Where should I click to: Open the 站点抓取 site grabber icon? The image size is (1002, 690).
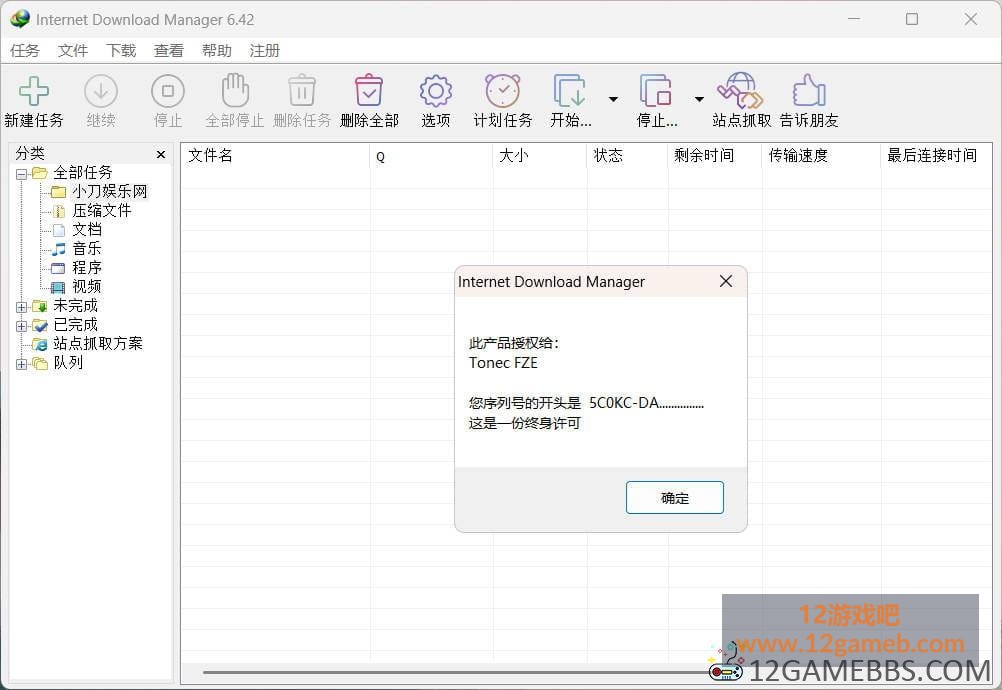tap(740, 90)
